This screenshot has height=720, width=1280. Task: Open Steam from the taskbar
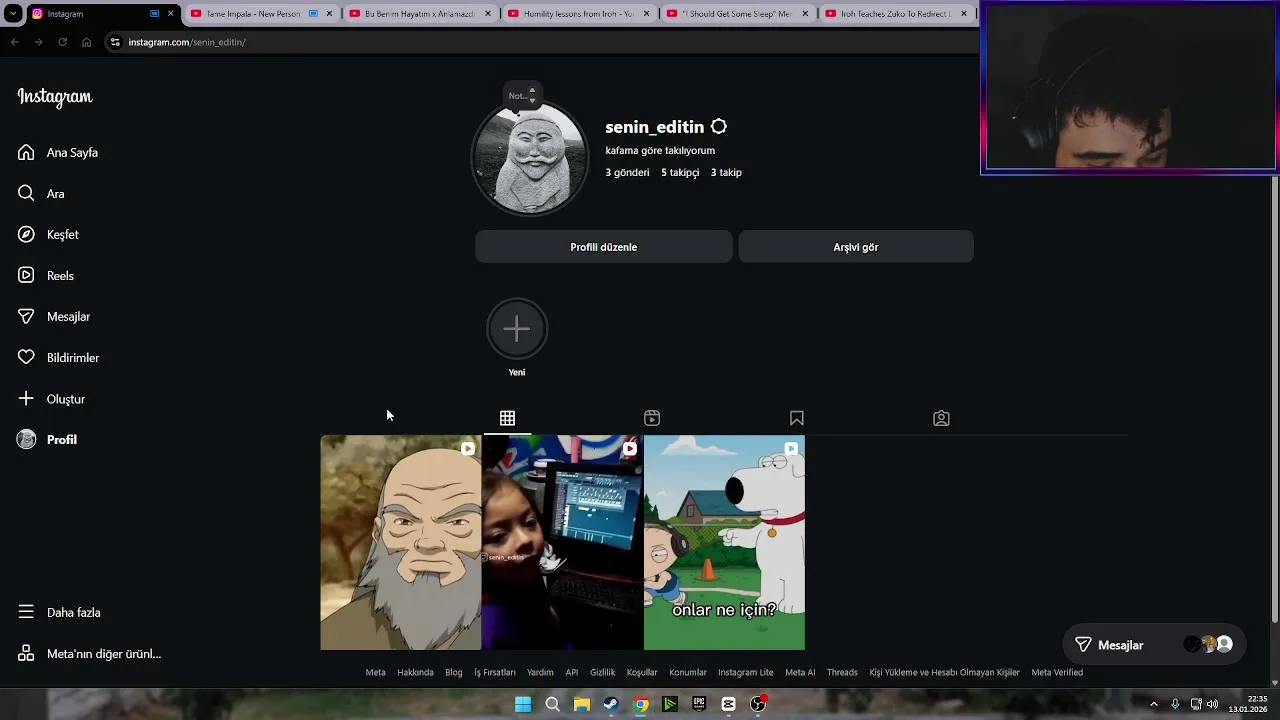click(x=610, y=704)
